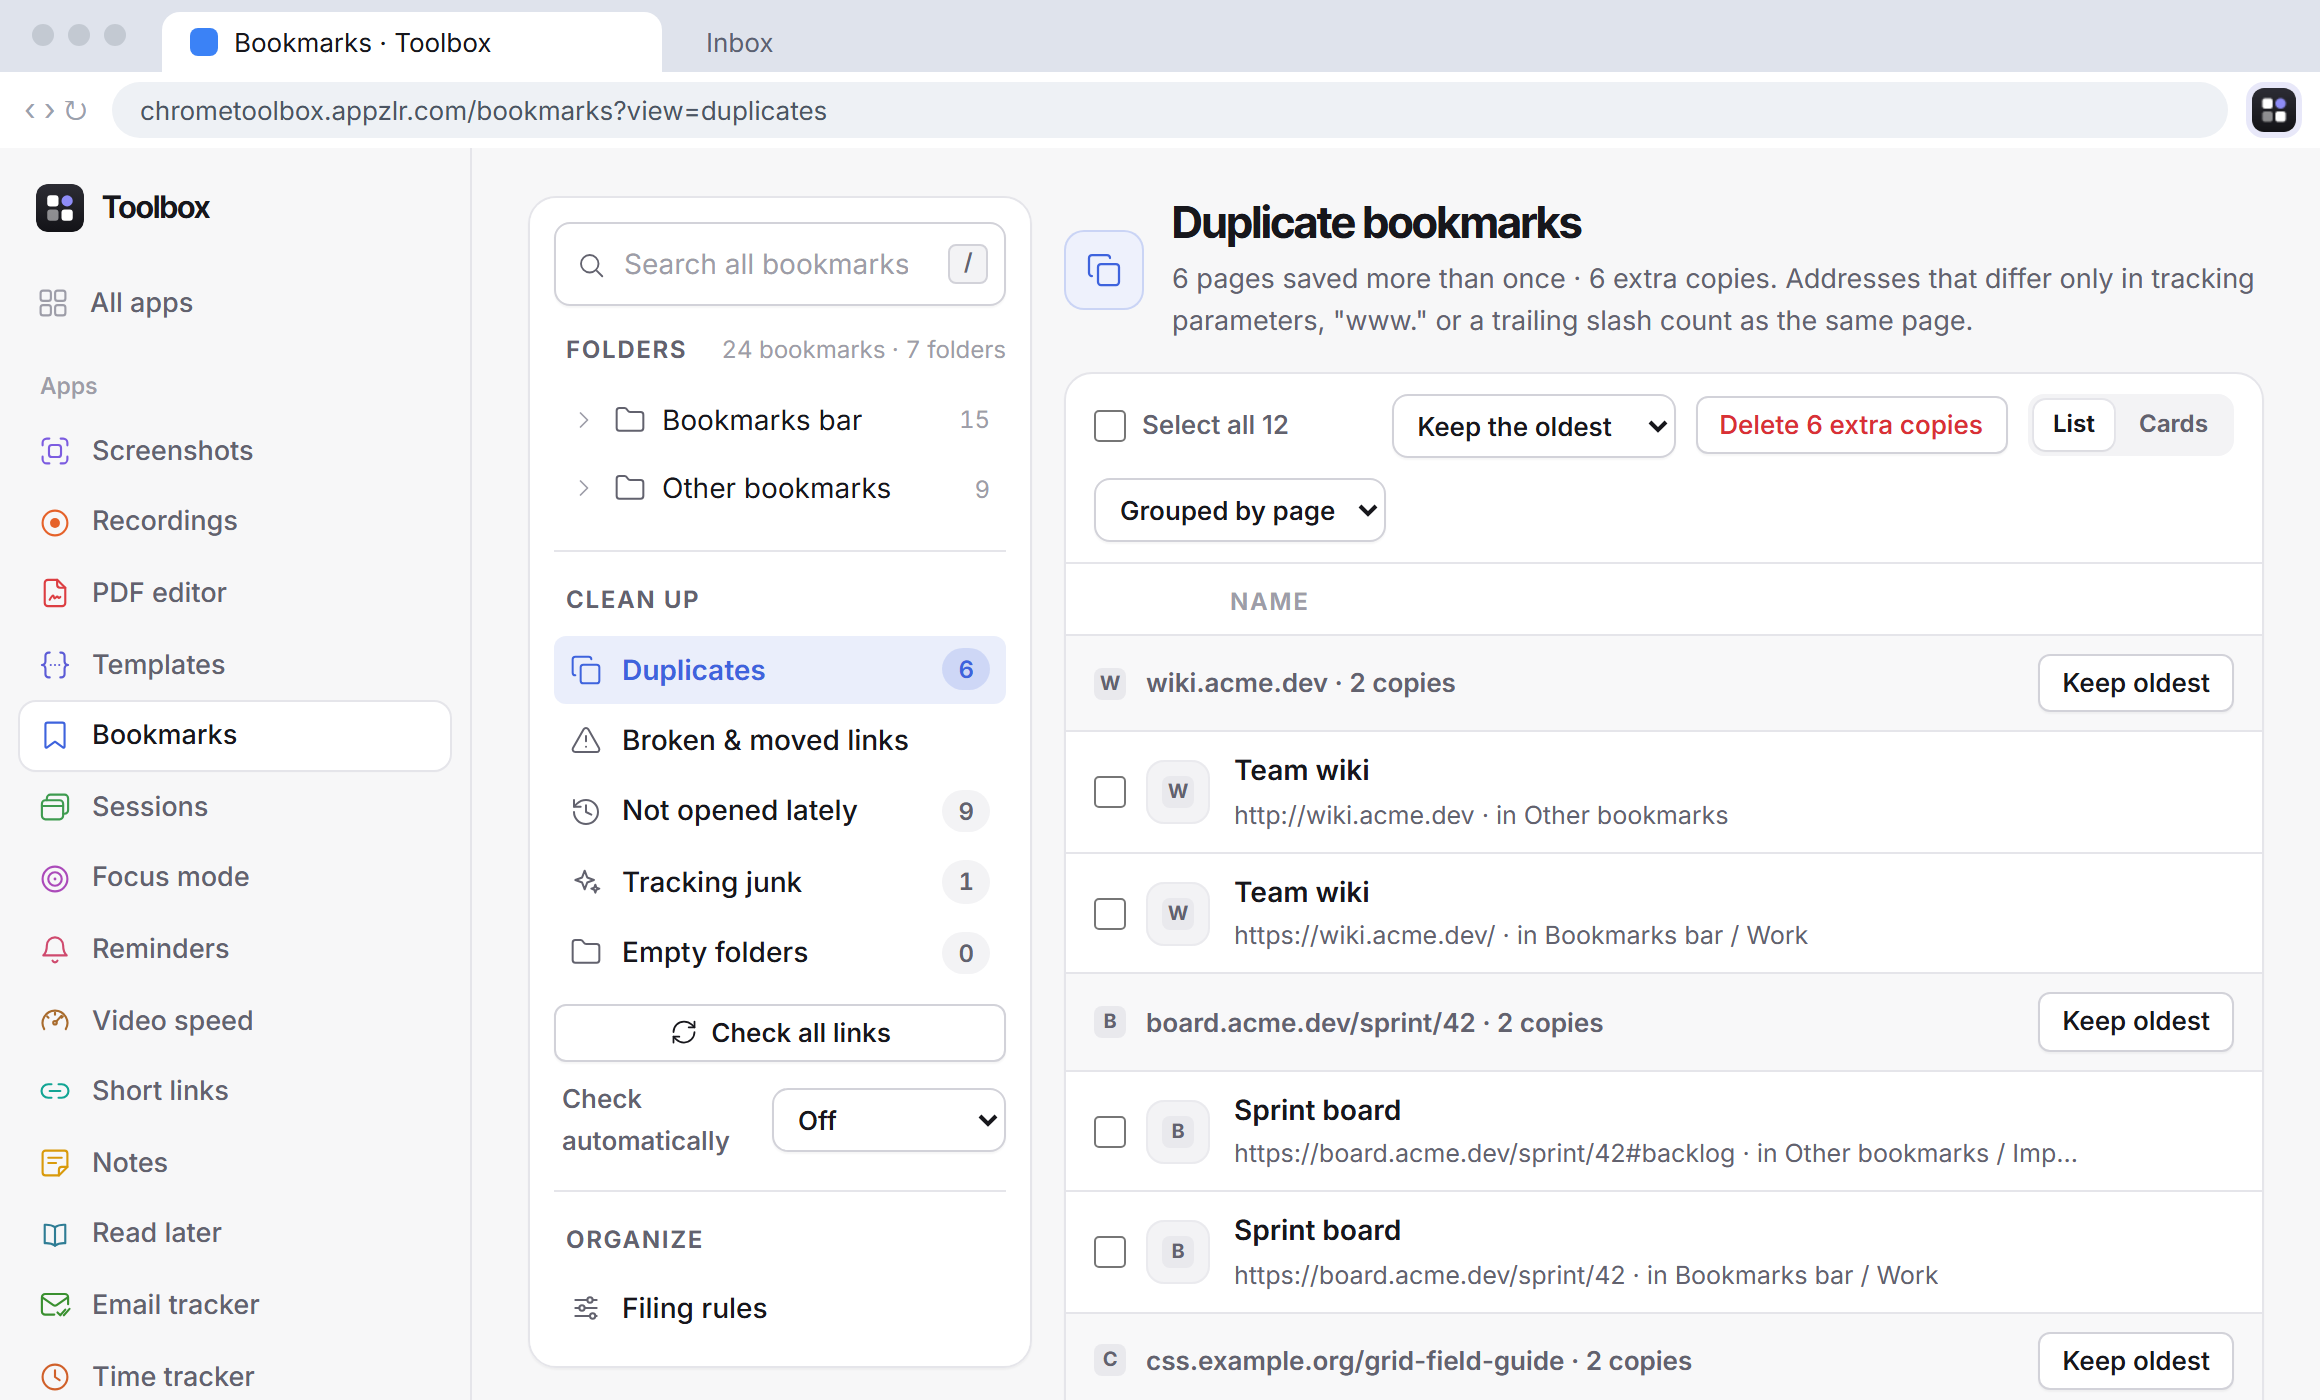
Task: Click the Empty folders folder icon
Action: coord(586,952)
